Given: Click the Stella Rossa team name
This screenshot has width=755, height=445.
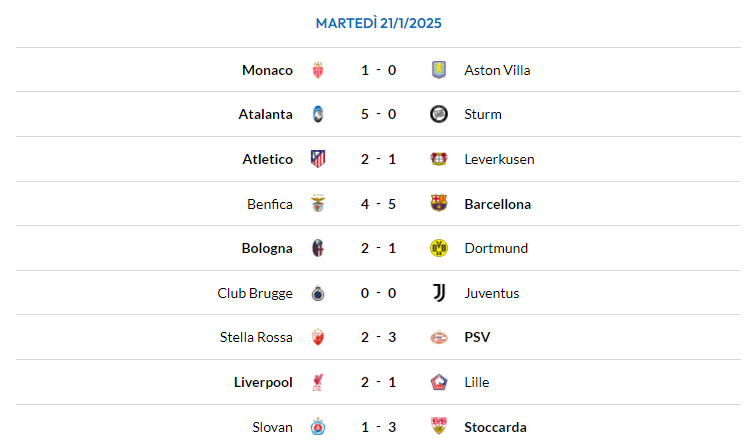Looking at the screenshot, I should point(256,337).
